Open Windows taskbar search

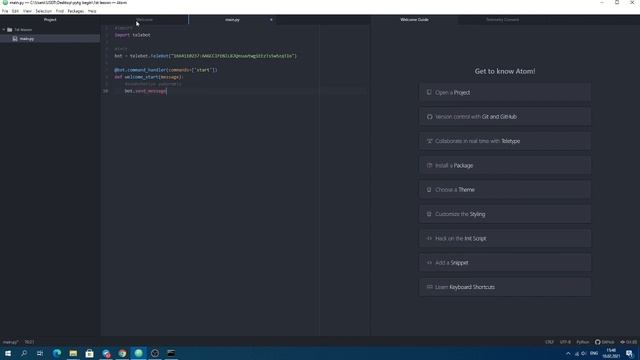click(x=24, y=353)
